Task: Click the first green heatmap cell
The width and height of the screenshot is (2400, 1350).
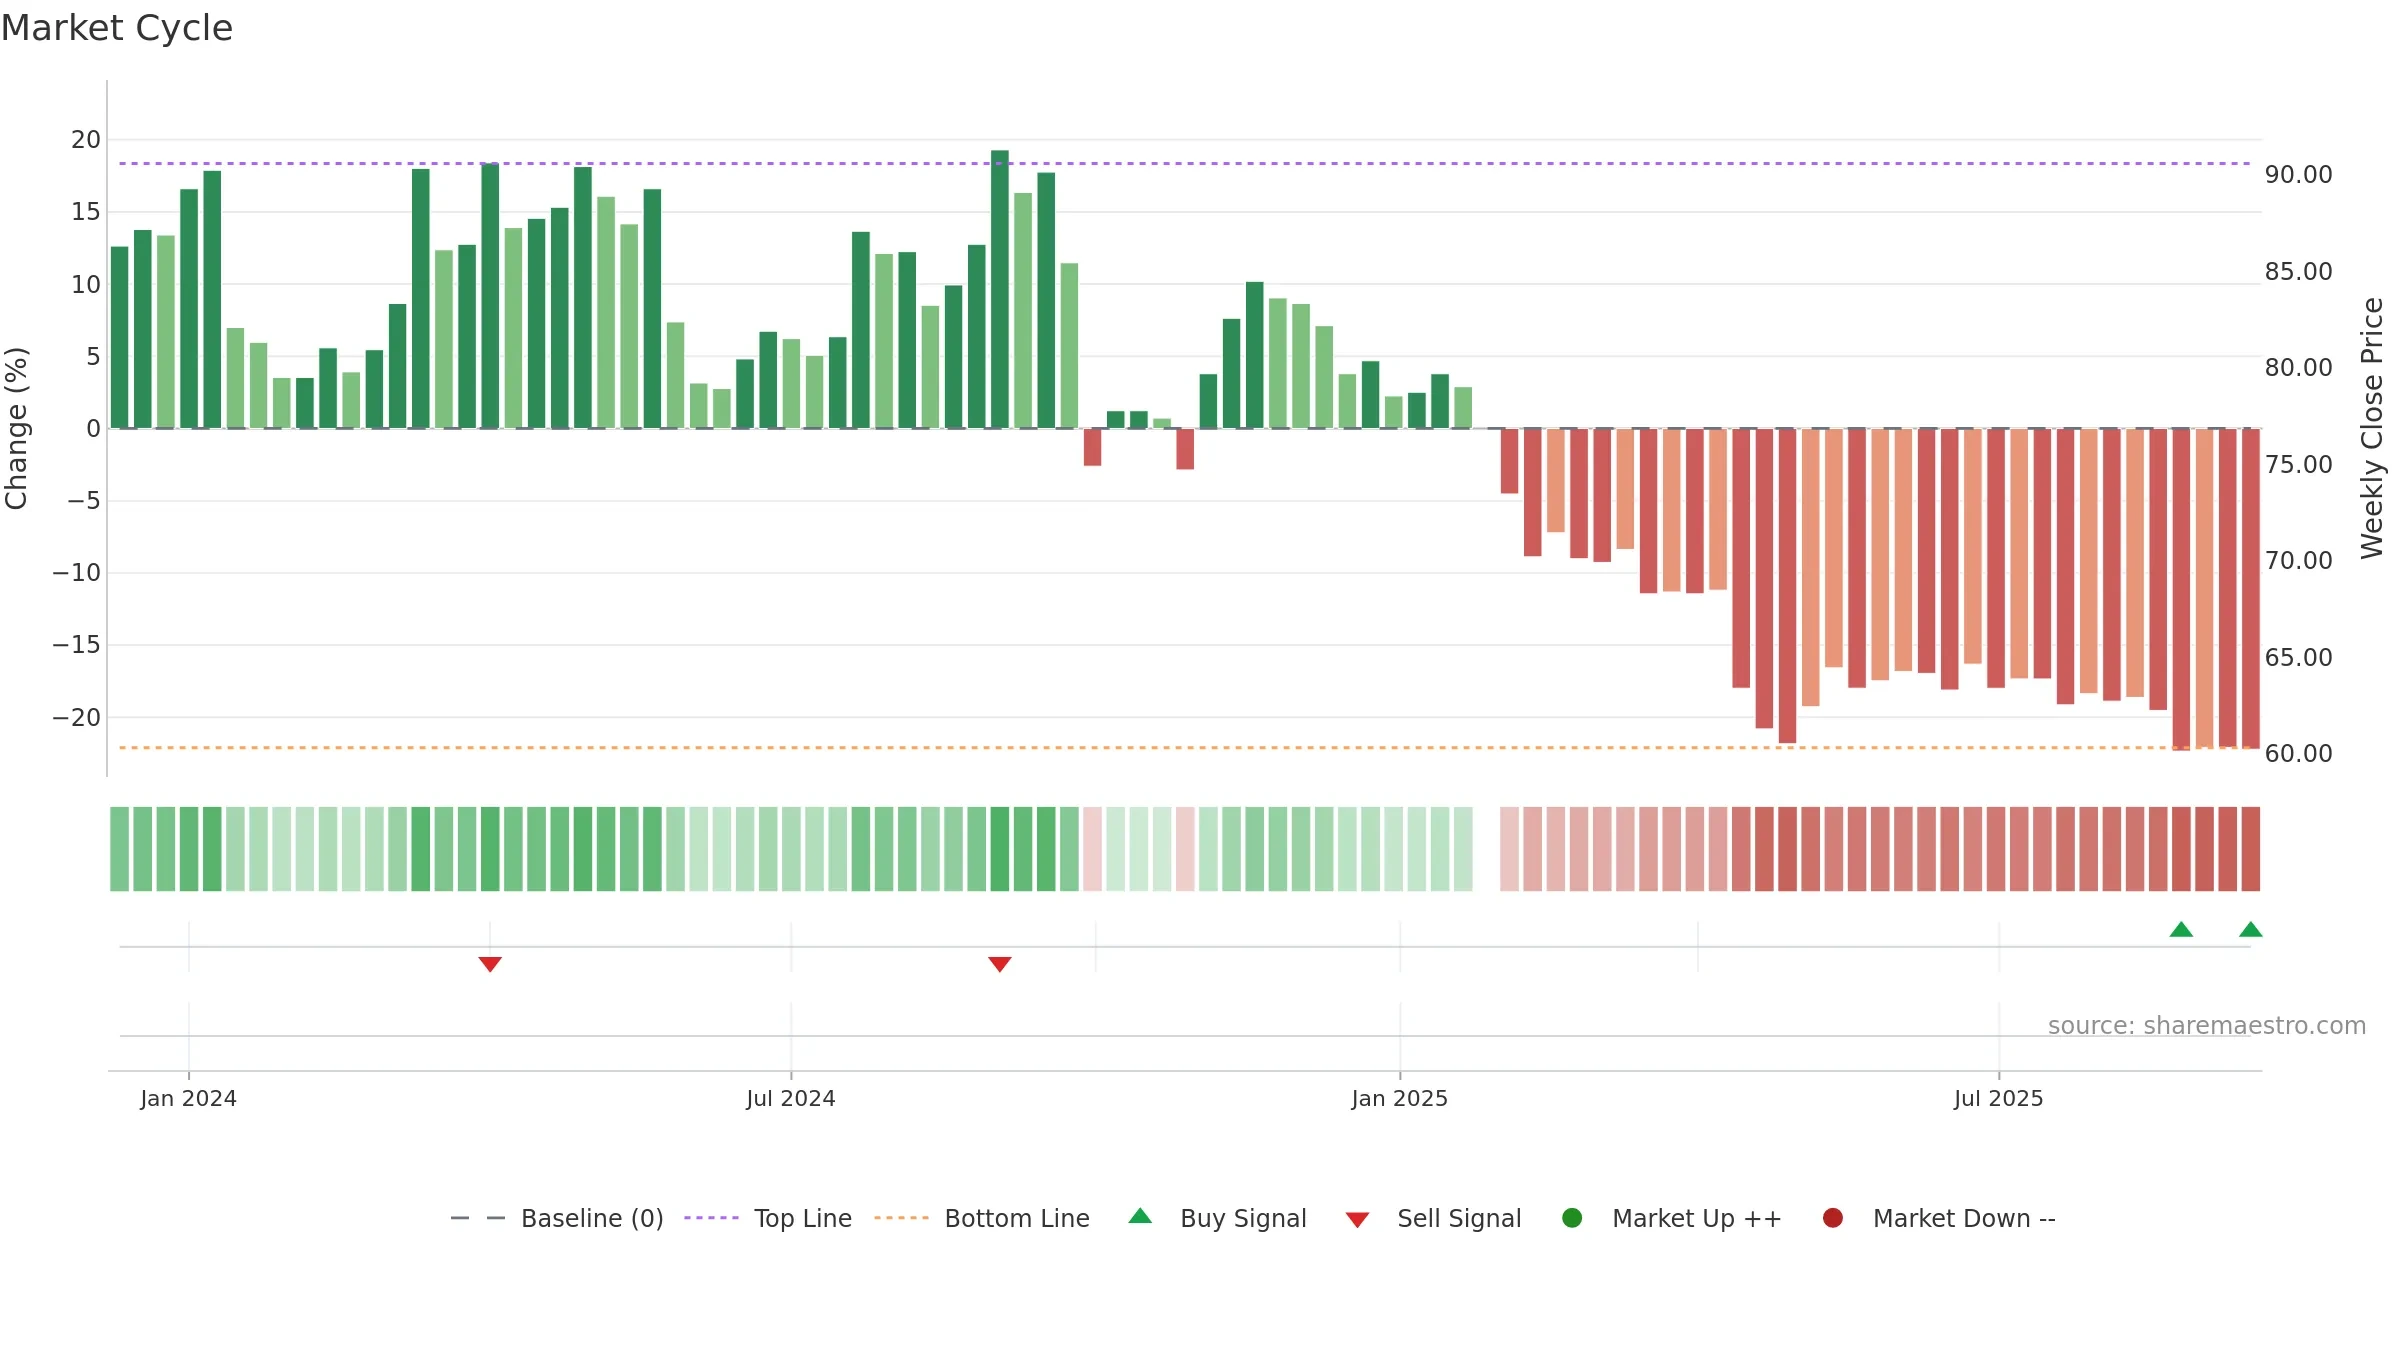Action: point(119,849)
